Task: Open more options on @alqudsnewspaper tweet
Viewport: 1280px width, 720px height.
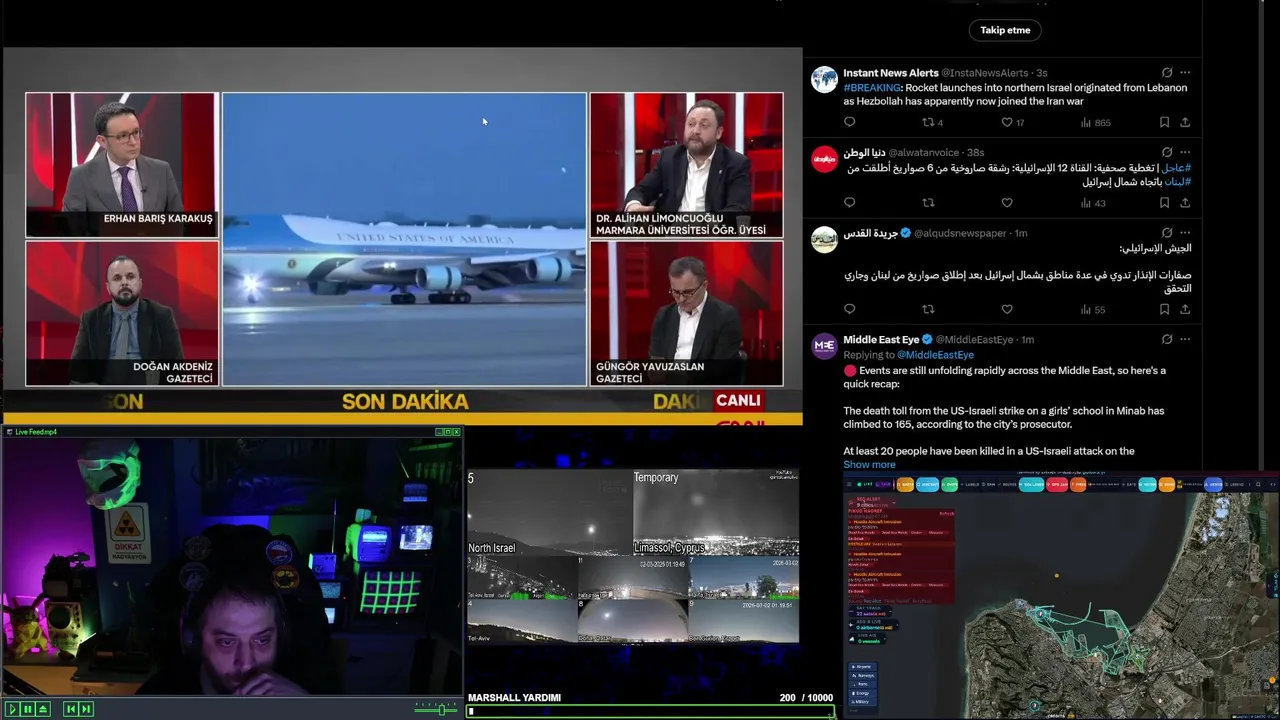Action: pos(1185,233)
